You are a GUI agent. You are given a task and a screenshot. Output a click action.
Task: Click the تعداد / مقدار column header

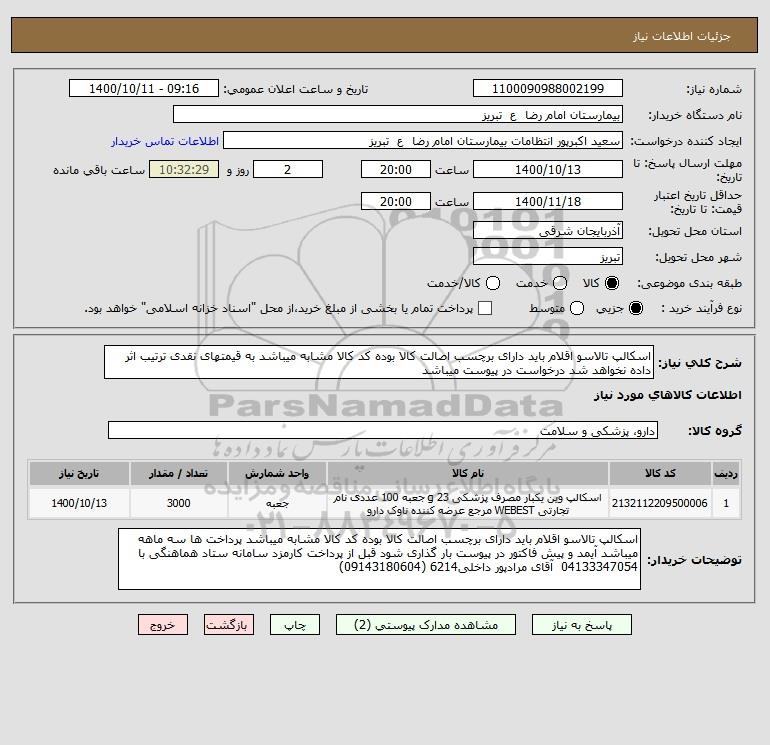(179, 473)
